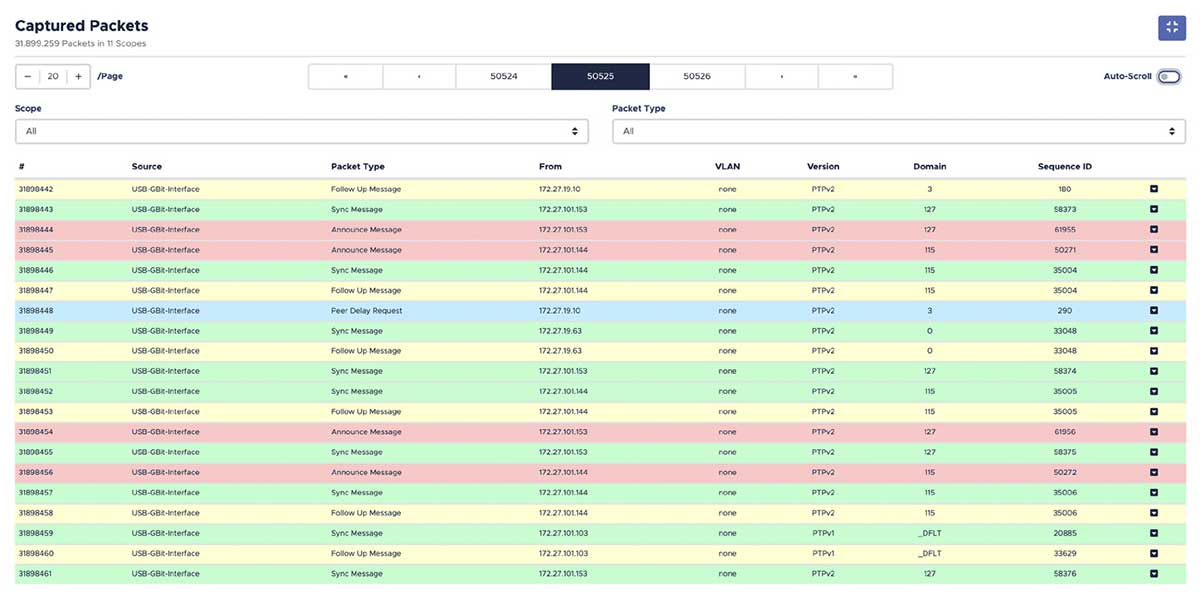Expand details of packet 31898461

coord(1153,574)
